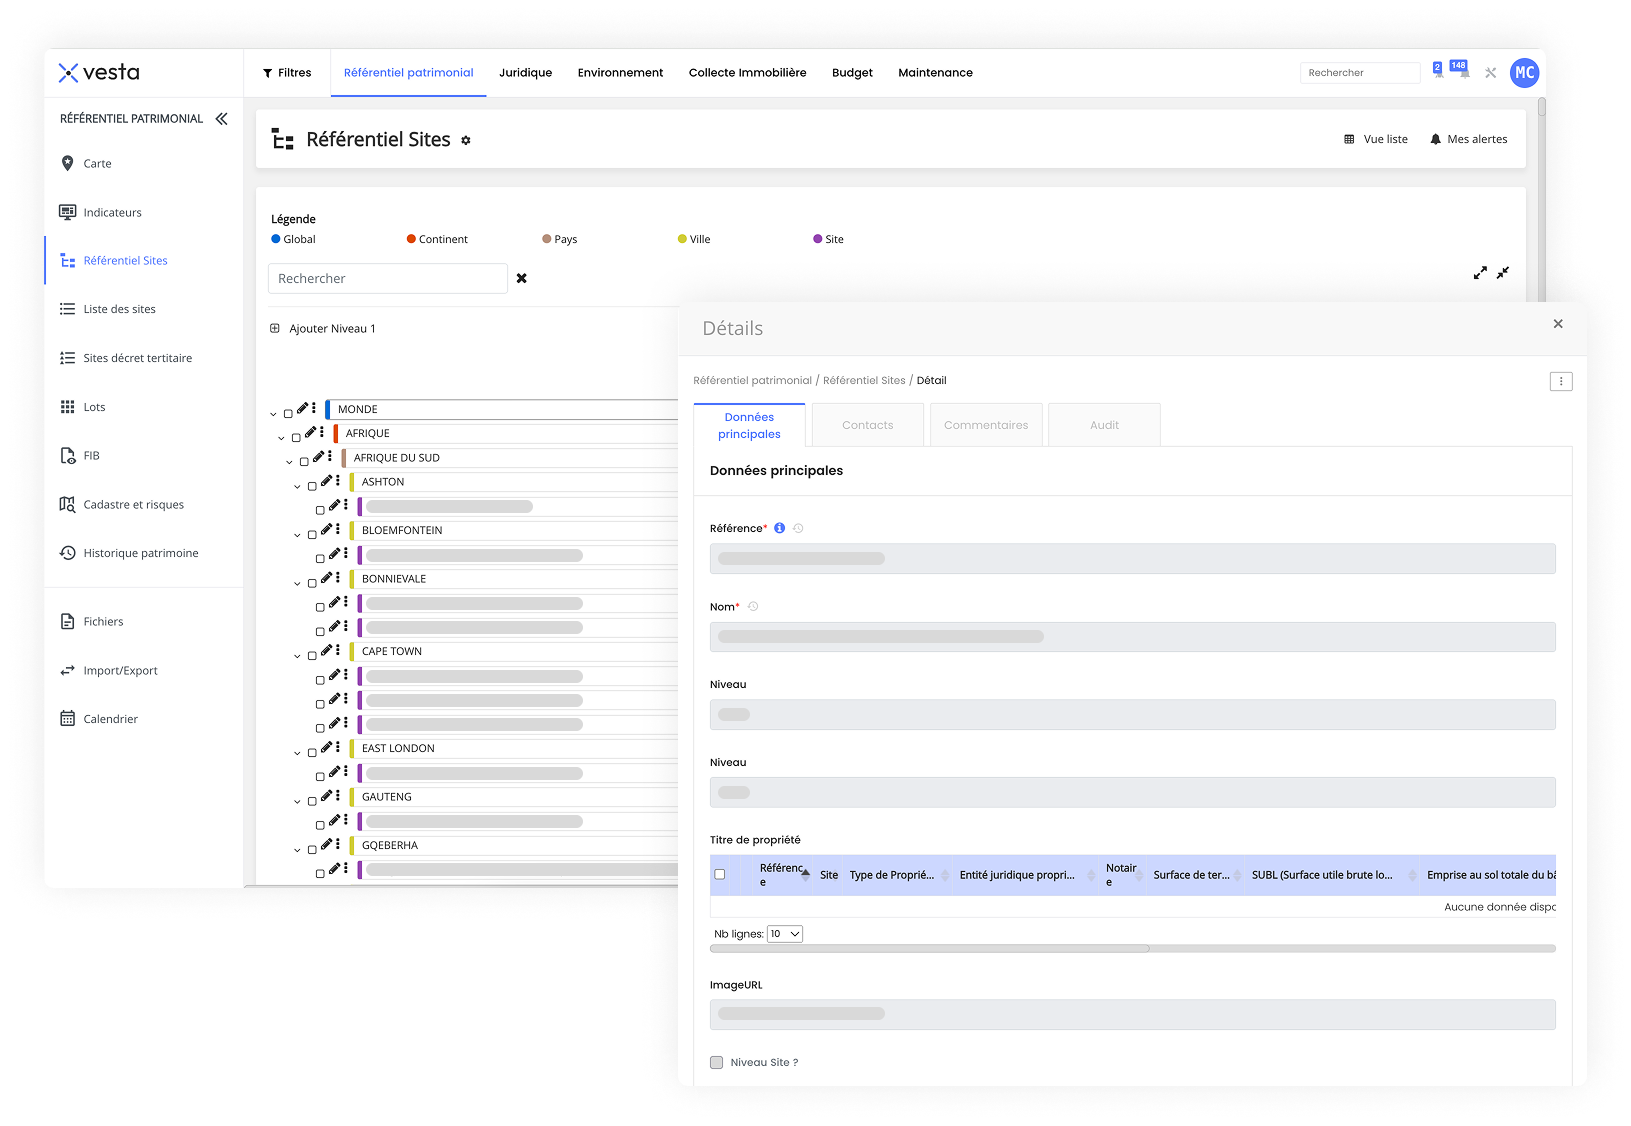Collapse the AFRIQUE tree node
The image size is (1631, 1126).
click(281, 438)
